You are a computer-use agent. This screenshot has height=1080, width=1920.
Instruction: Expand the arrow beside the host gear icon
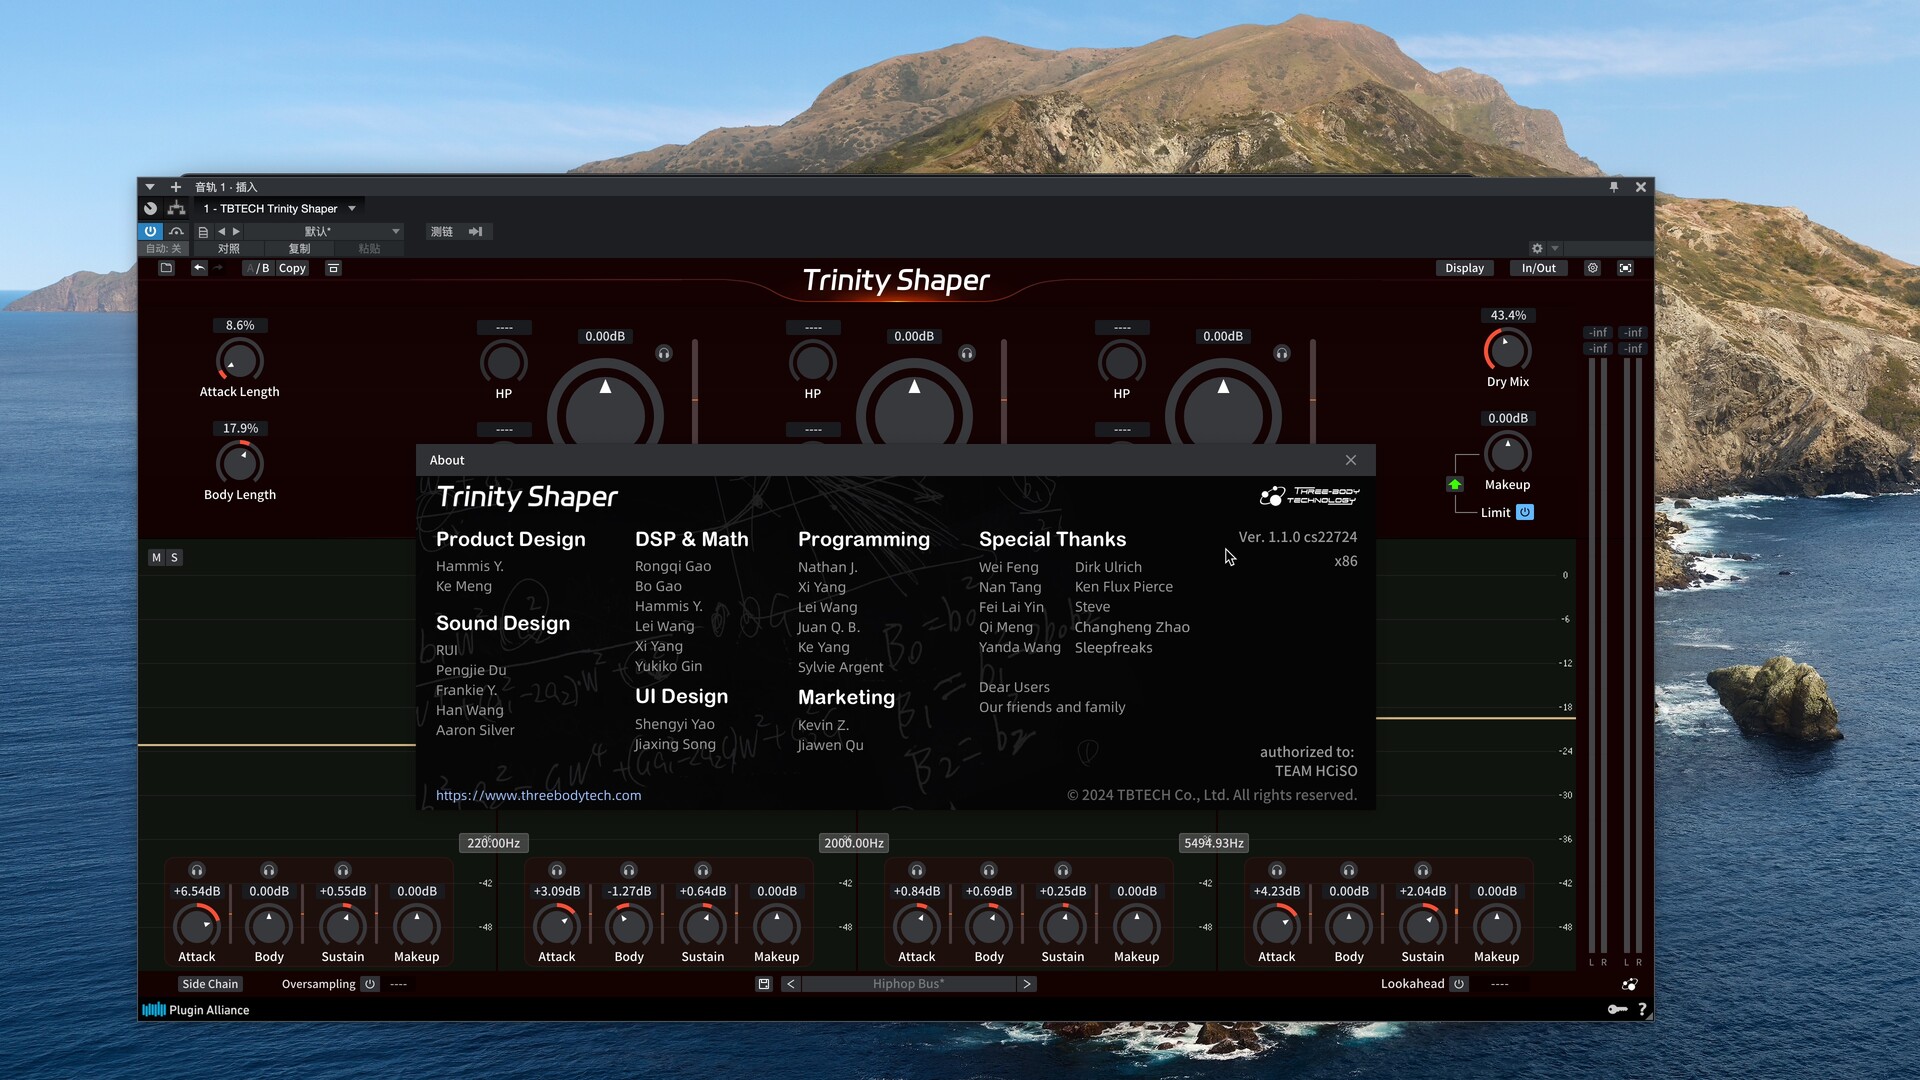click(1555, 248)
